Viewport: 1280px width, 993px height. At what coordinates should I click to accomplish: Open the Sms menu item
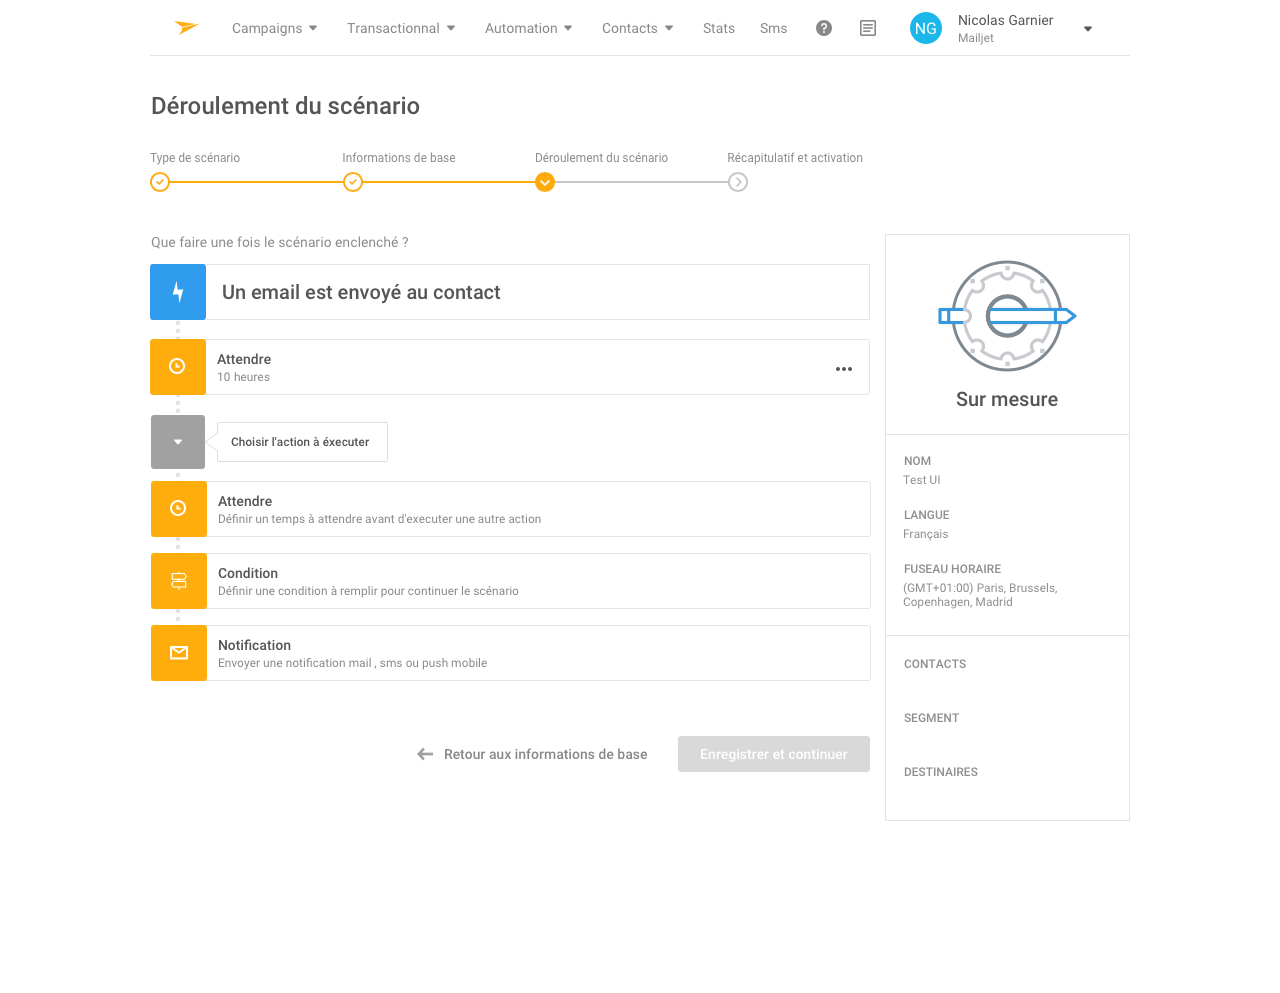coord(773,28)
